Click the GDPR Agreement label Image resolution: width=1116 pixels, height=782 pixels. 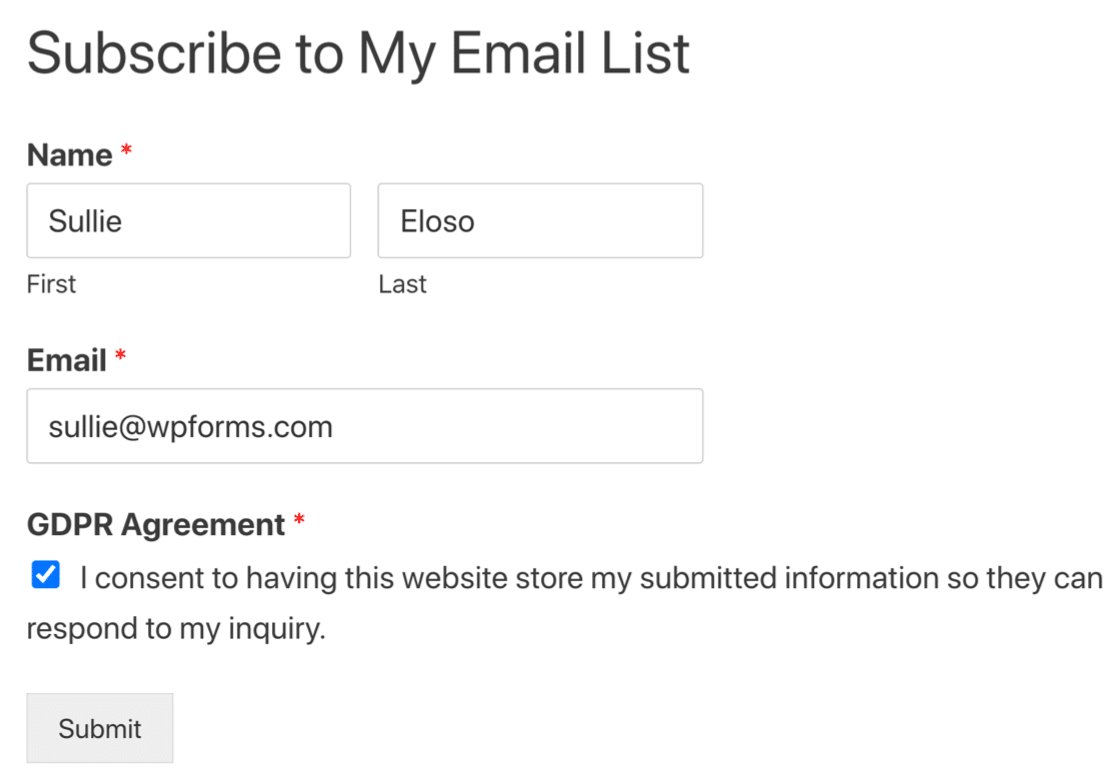pos(156,525)
